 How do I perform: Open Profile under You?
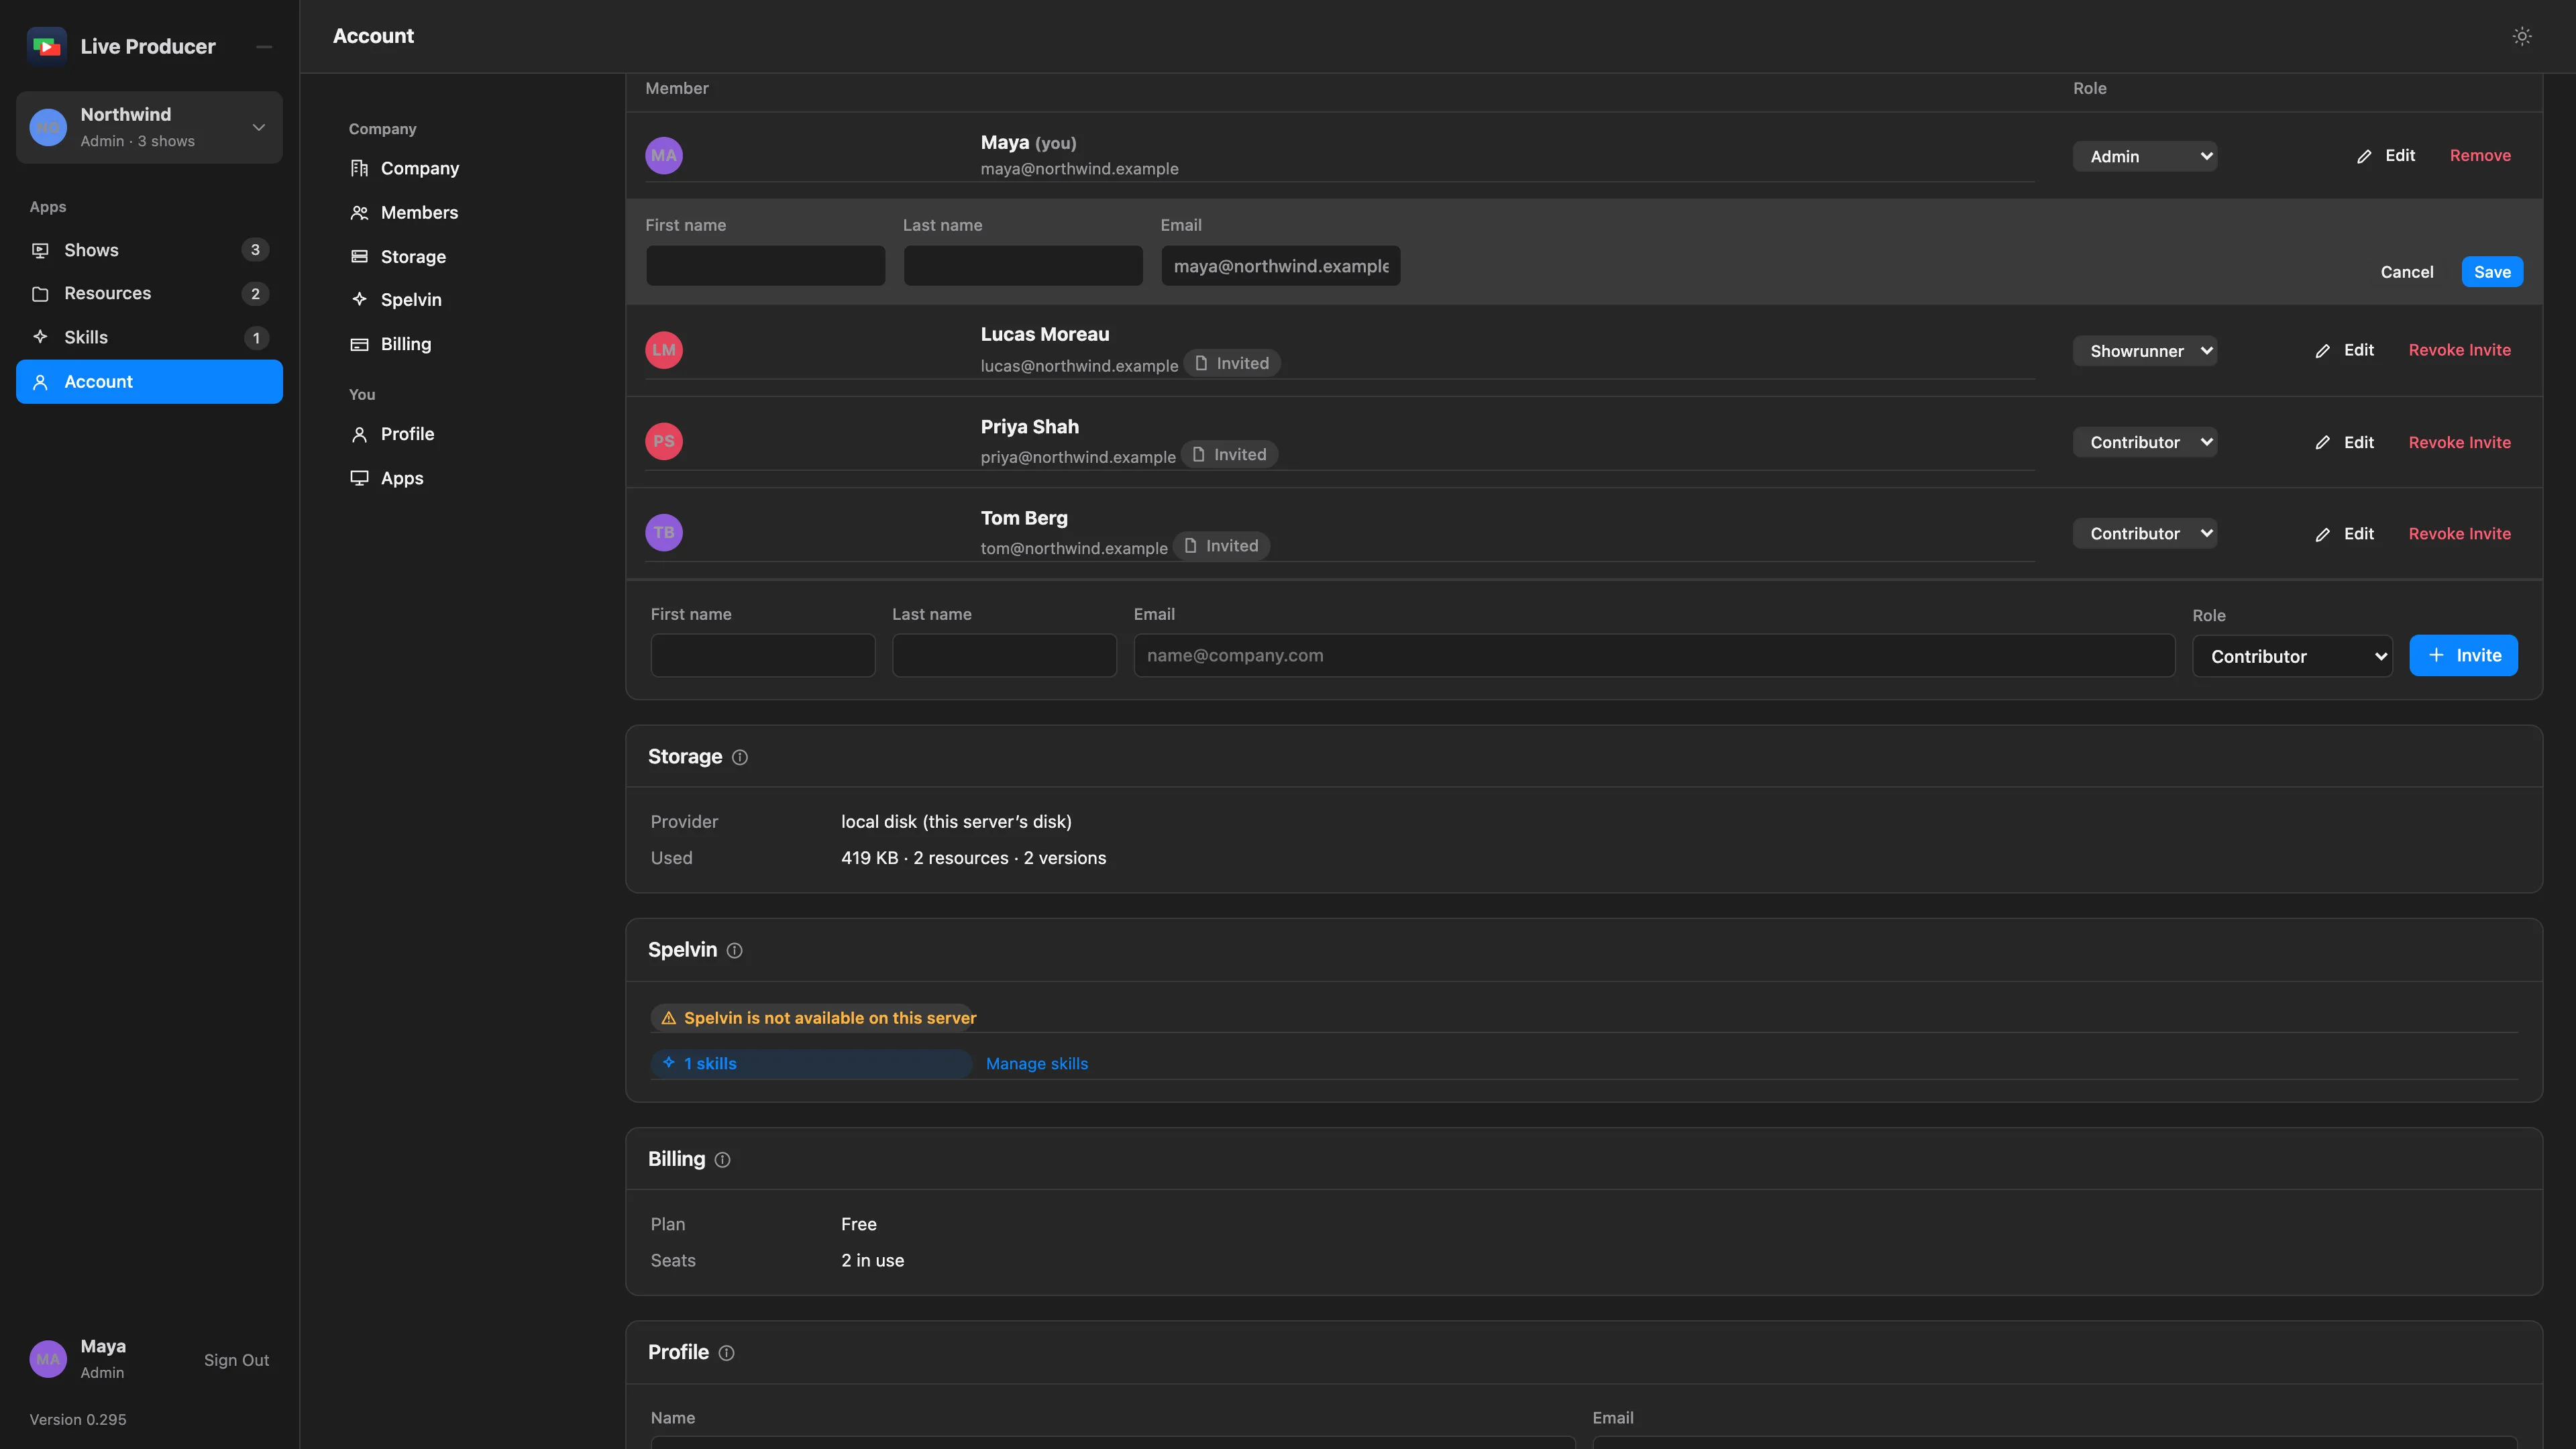(x=392, y=434)
